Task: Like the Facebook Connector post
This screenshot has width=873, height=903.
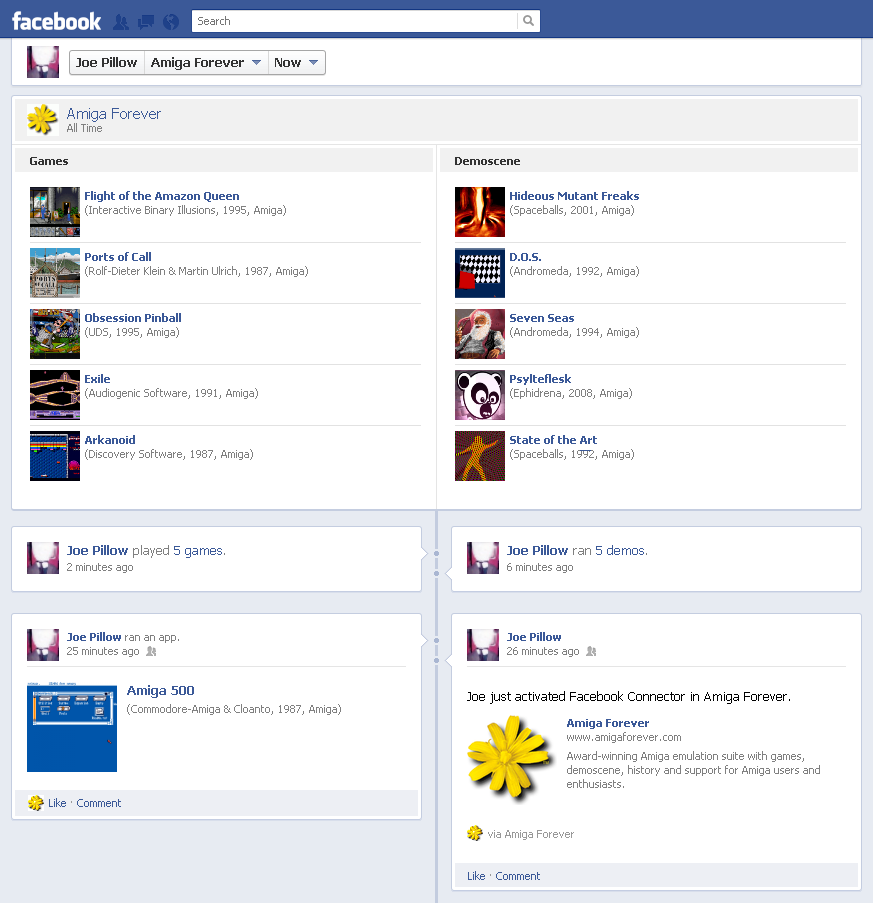Action: pos(476,876)
